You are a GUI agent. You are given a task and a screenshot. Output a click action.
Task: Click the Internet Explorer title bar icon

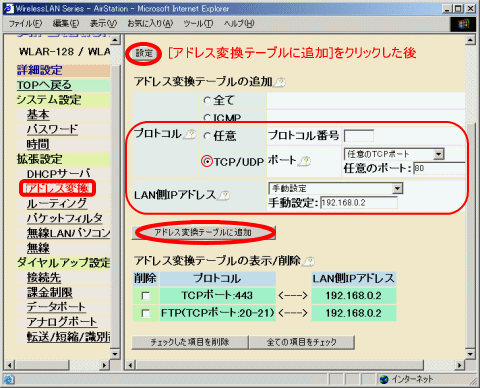[x=8, y=8]
